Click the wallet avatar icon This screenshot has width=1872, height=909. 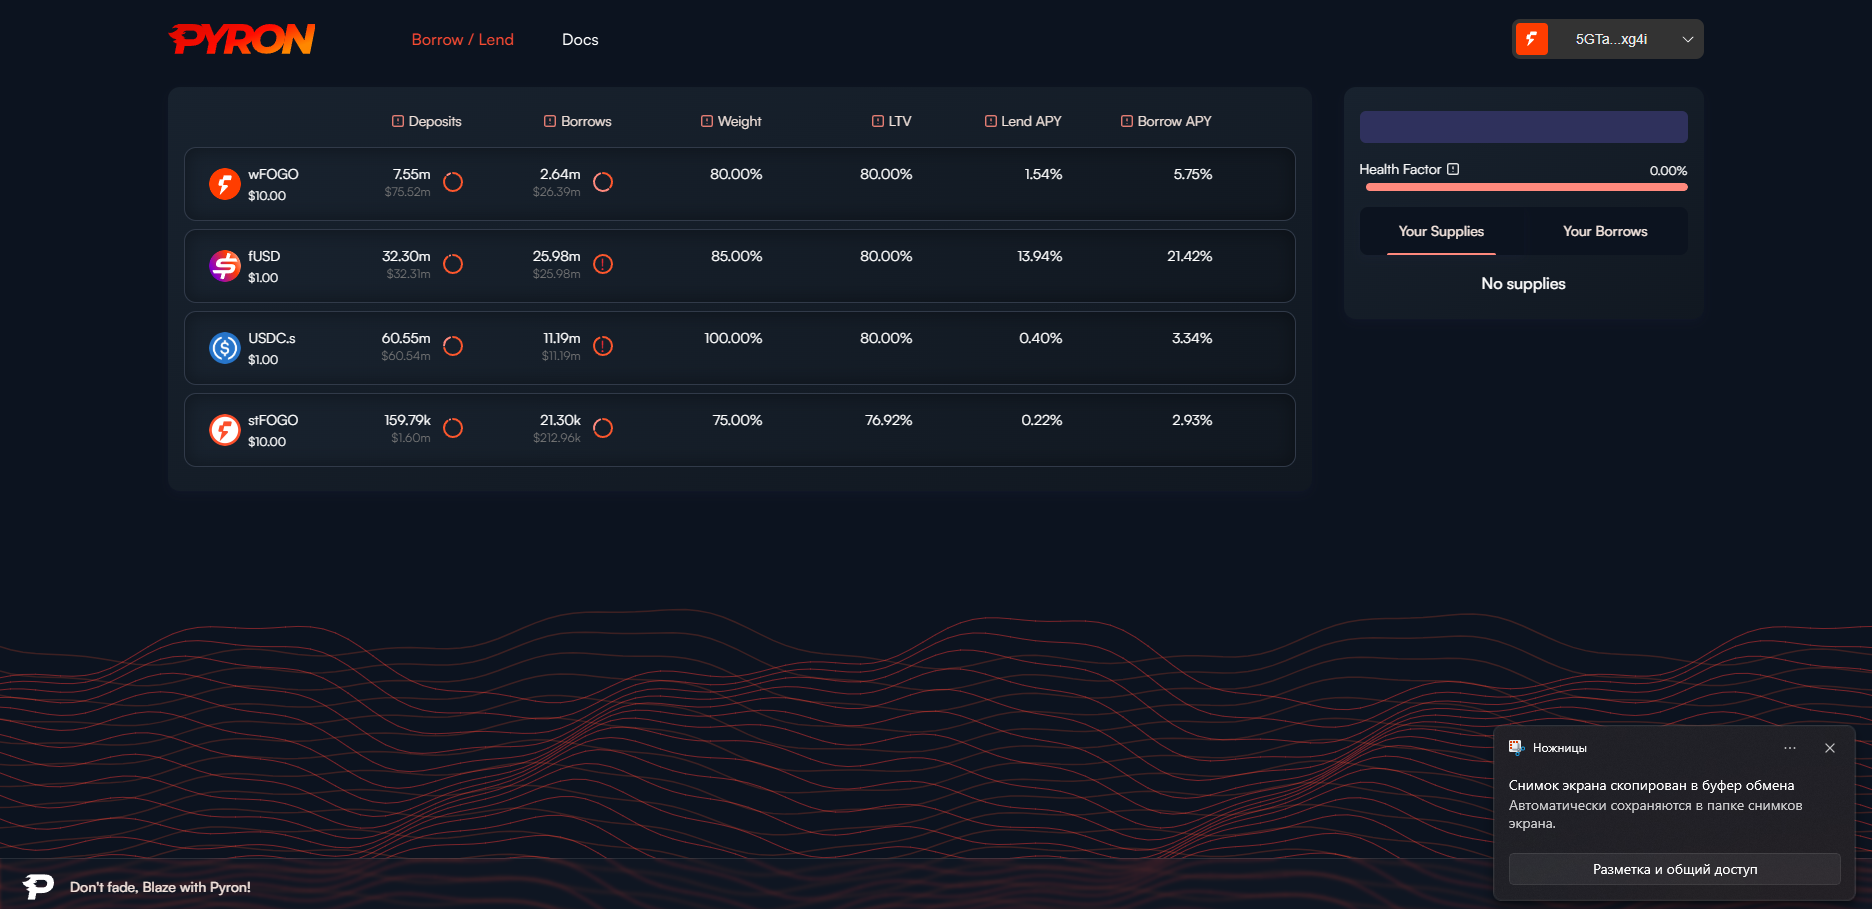point(1532,39)
